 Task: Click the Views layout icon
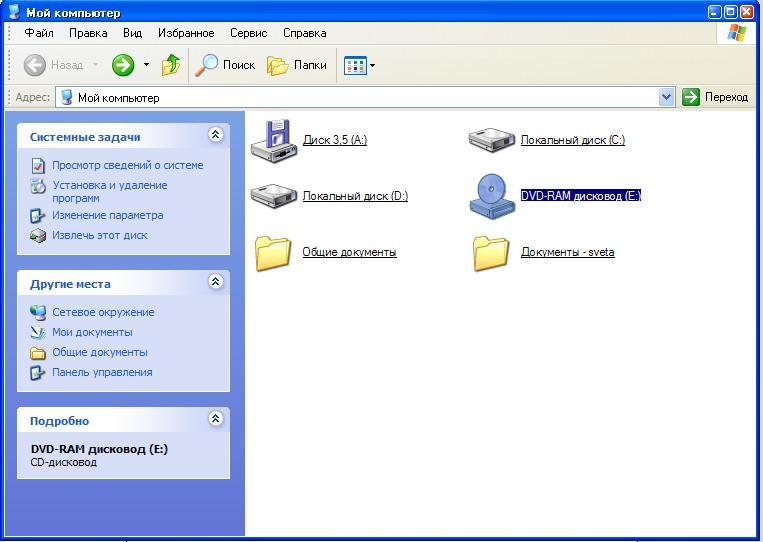(355, 65)
